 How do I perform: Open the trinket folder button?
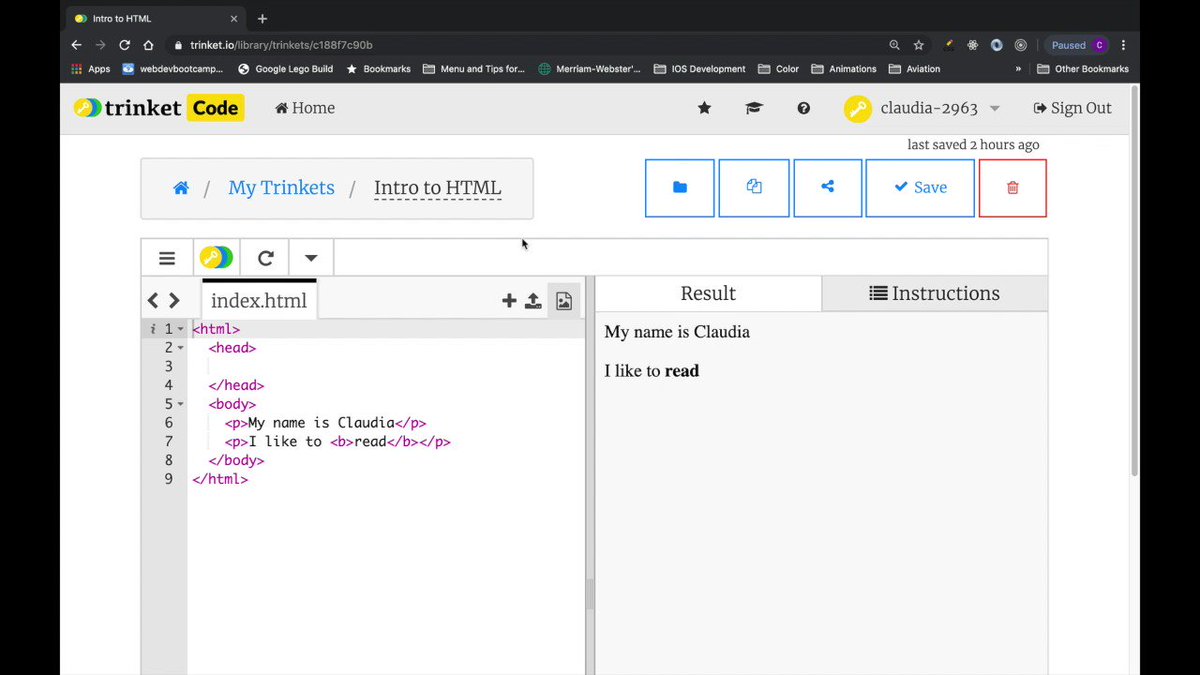[680, 188]
